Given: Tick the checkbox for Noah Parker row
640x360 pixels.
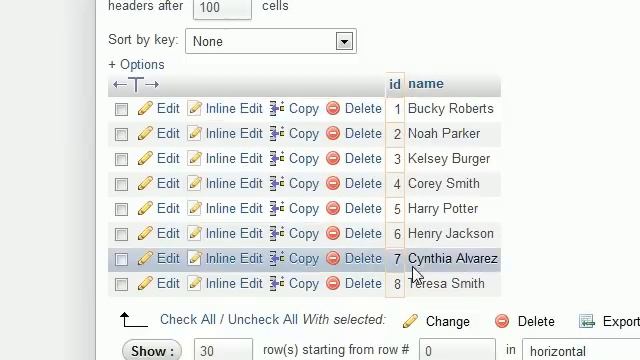Looking at the screenshot, I should click(121, 134).
